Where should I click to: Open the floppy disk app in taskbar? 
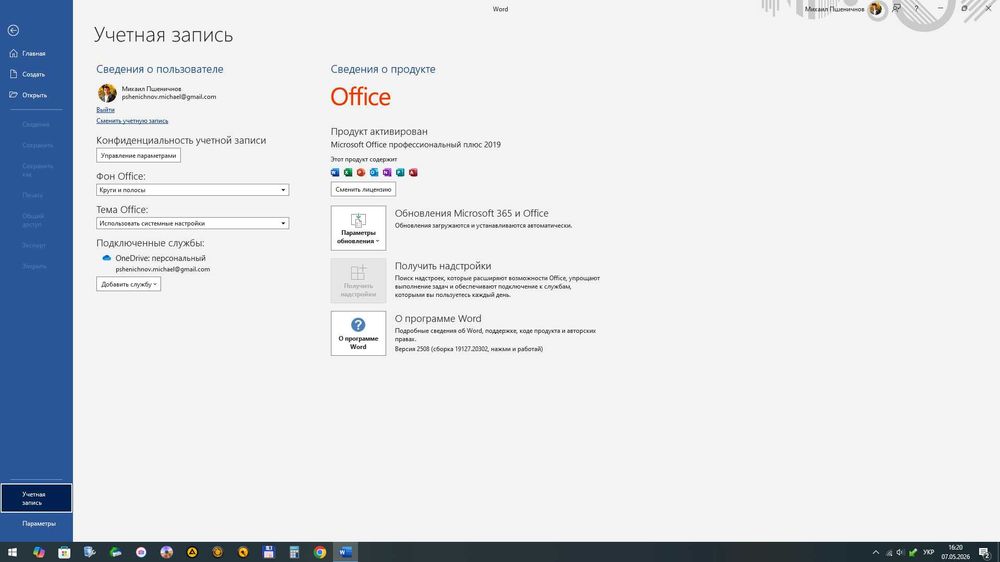[x=268, y=552]
